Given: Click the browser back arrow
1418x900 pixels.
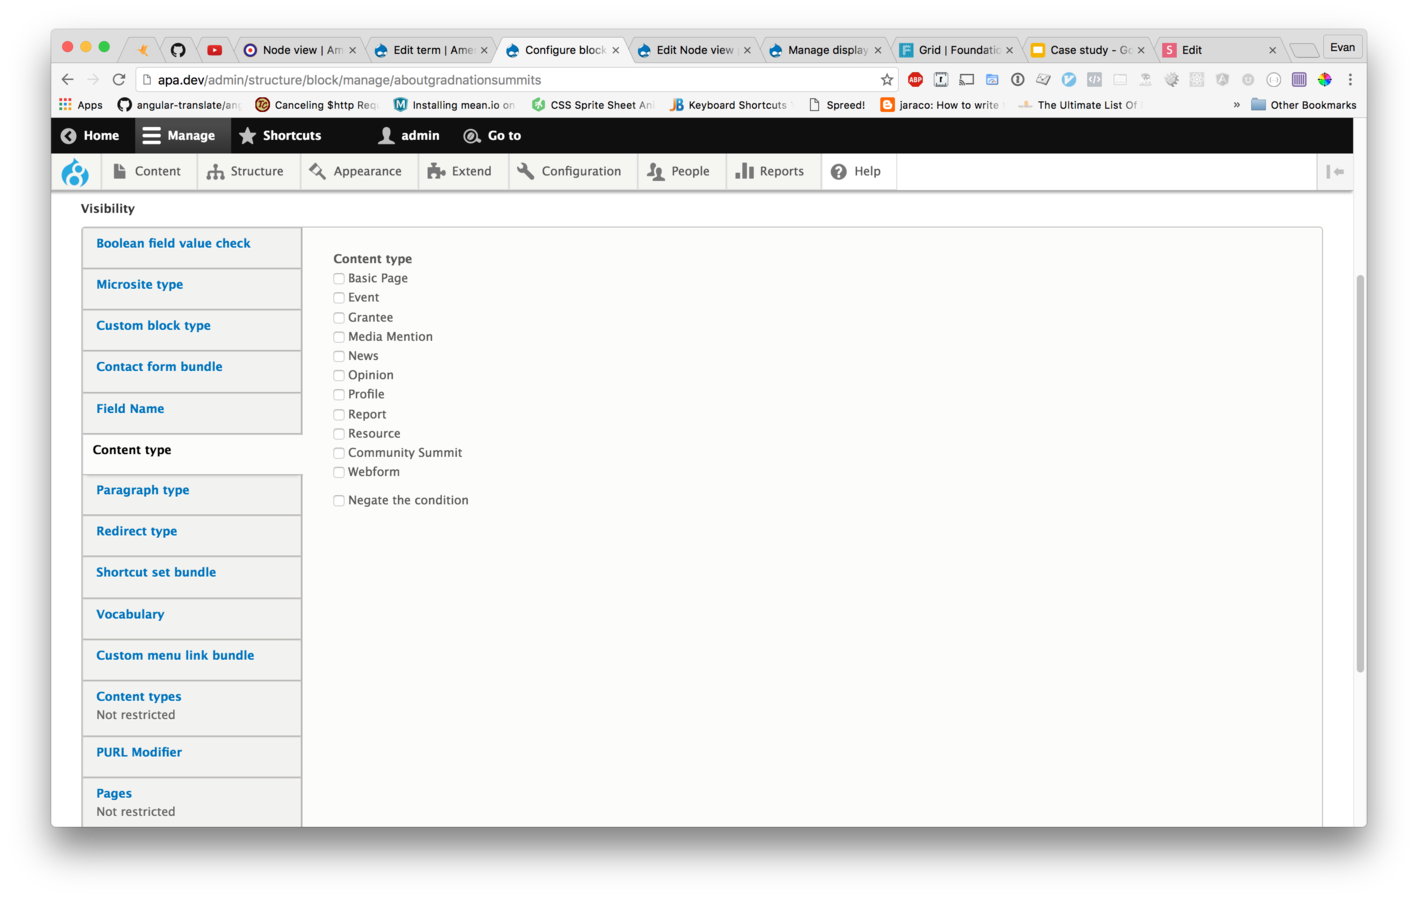Looking at the screenshot, I should (67, 79).
